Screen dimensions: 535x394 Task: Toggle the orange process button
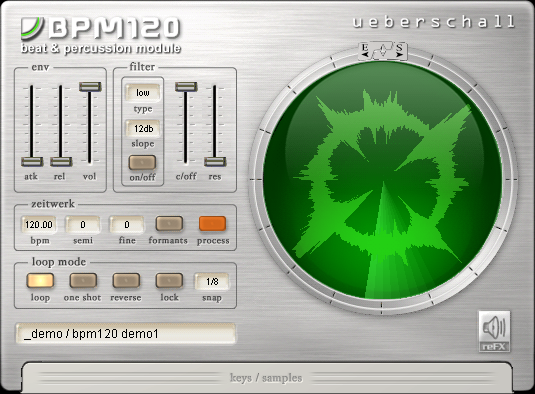(212, 224)
